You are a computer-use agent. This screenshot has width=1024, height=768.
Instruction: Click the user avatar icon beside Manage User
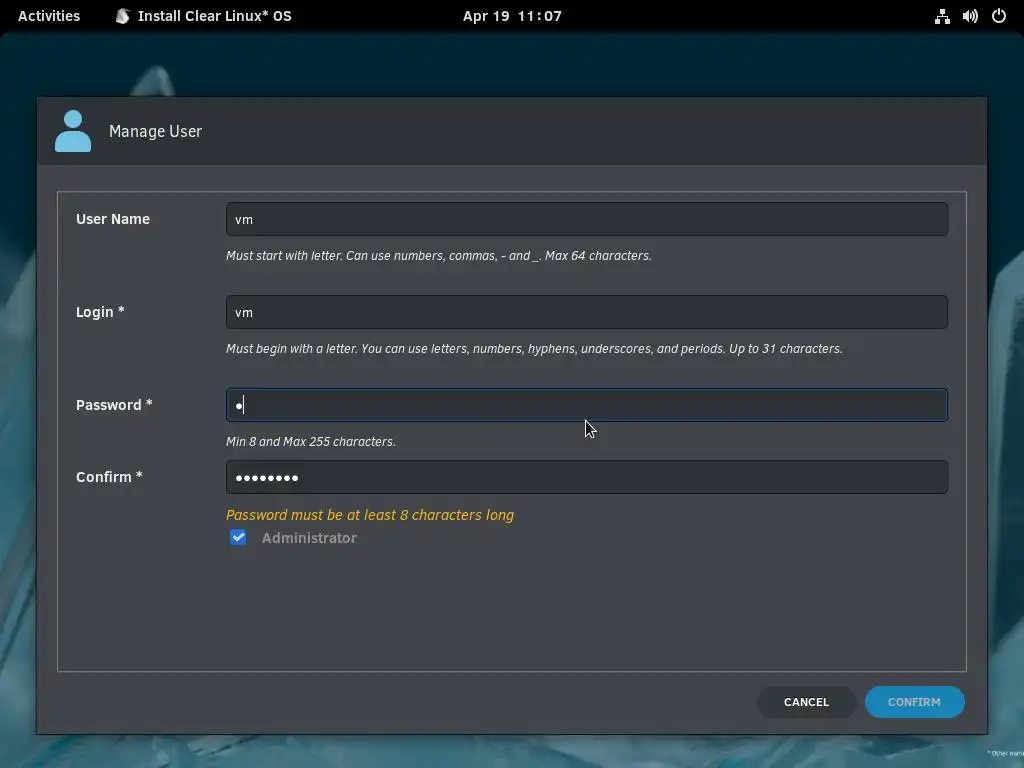pyautogui.click(x=72, y=131)
